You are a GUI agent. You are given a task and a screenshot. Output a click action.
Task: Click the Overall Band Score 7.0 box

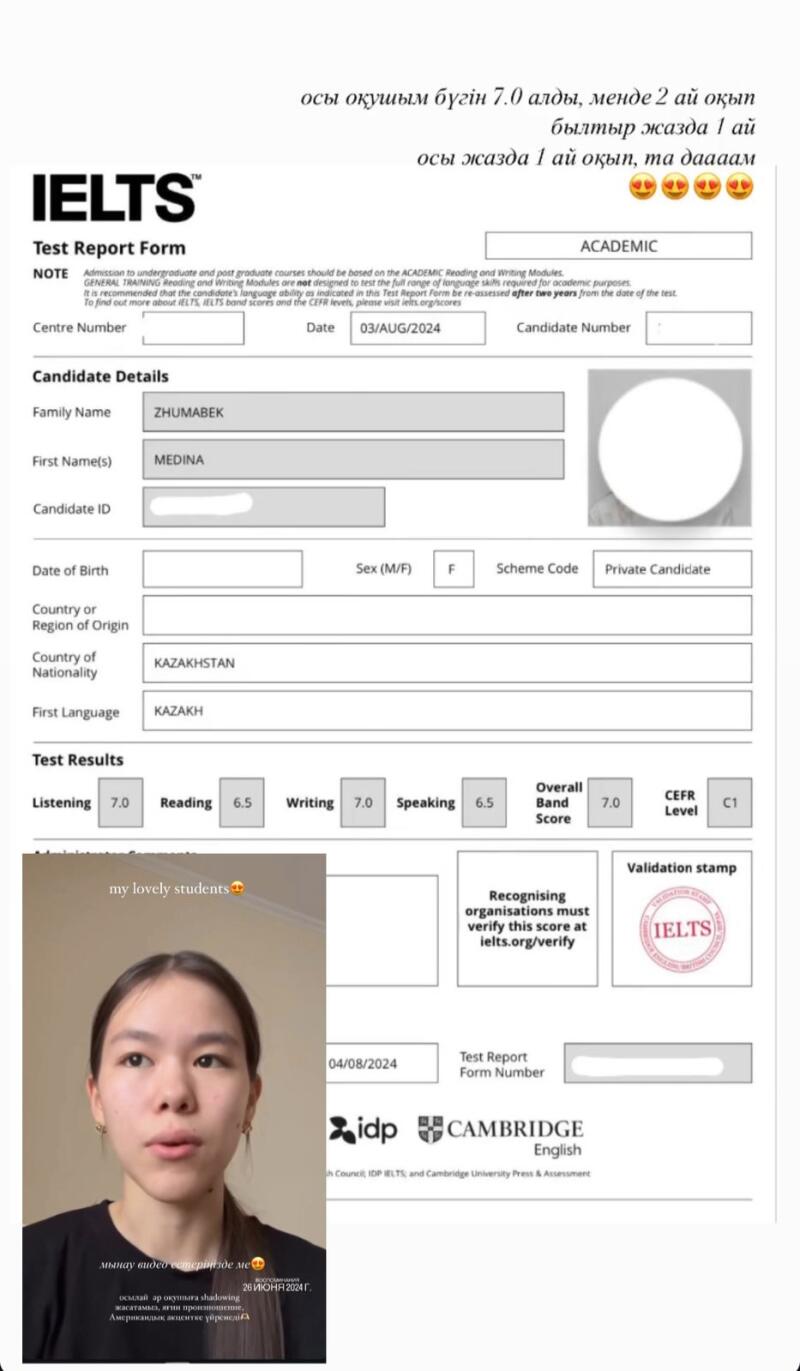click(610, 802)
